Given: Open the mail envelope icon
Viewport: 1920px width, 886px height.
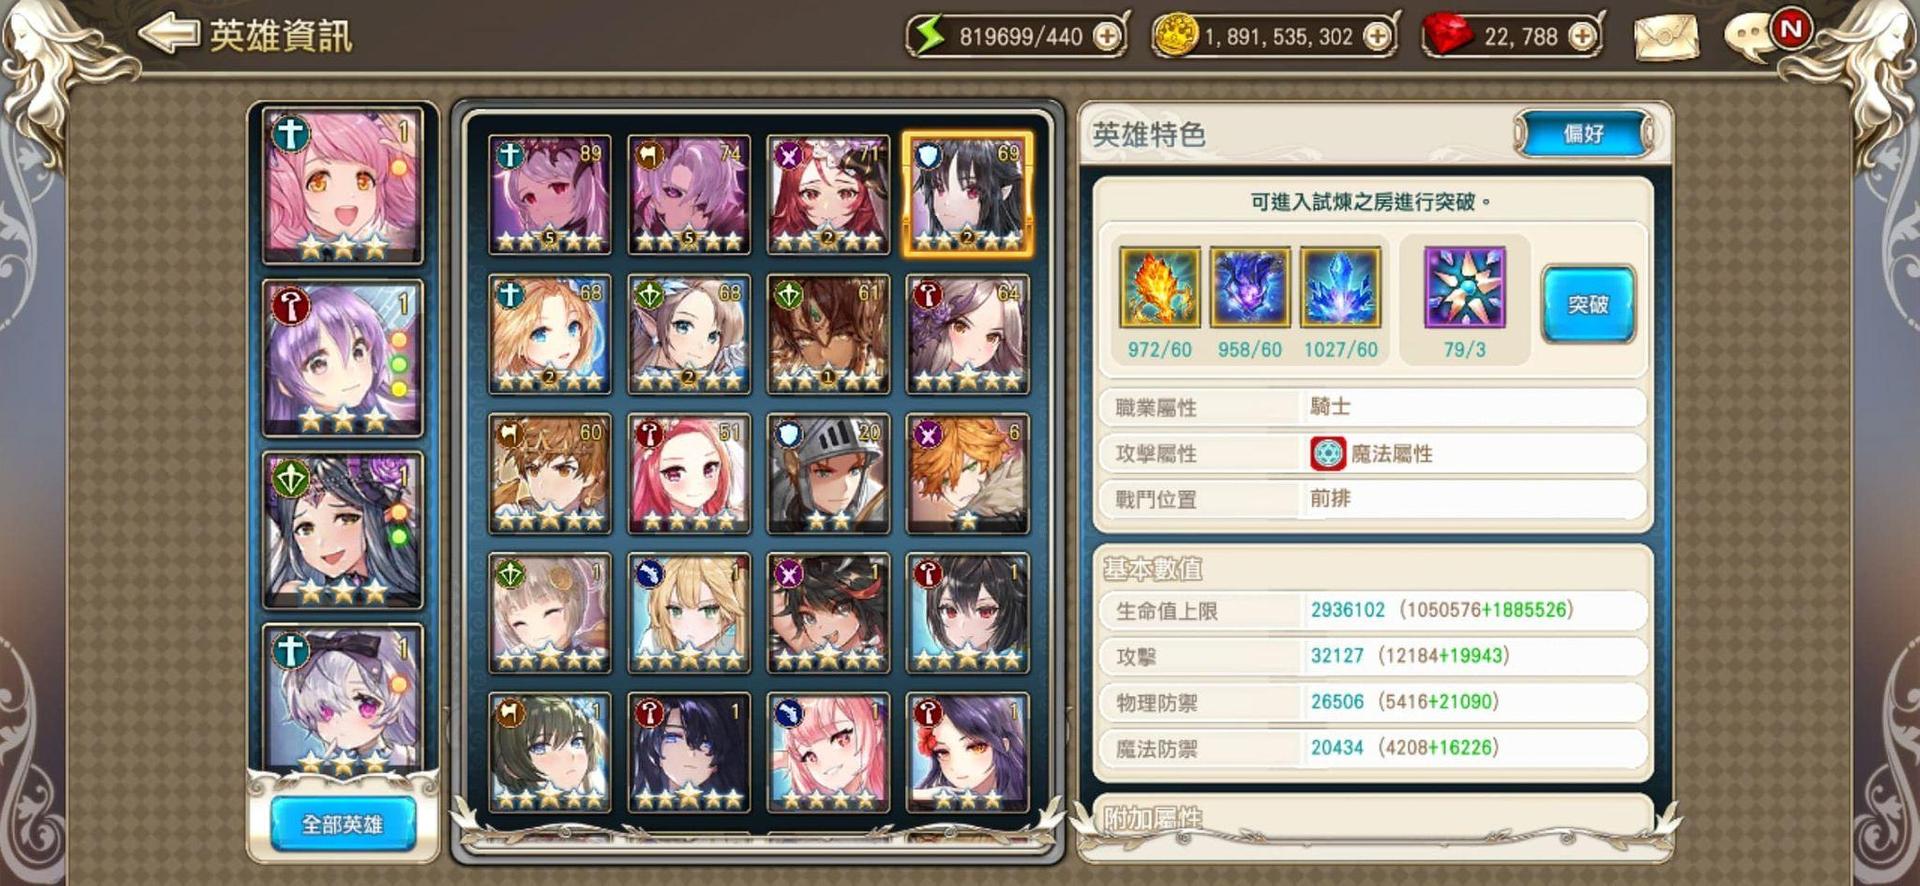Looking at the screenshot, I should pyautogui.click(x=1666, y=38).
